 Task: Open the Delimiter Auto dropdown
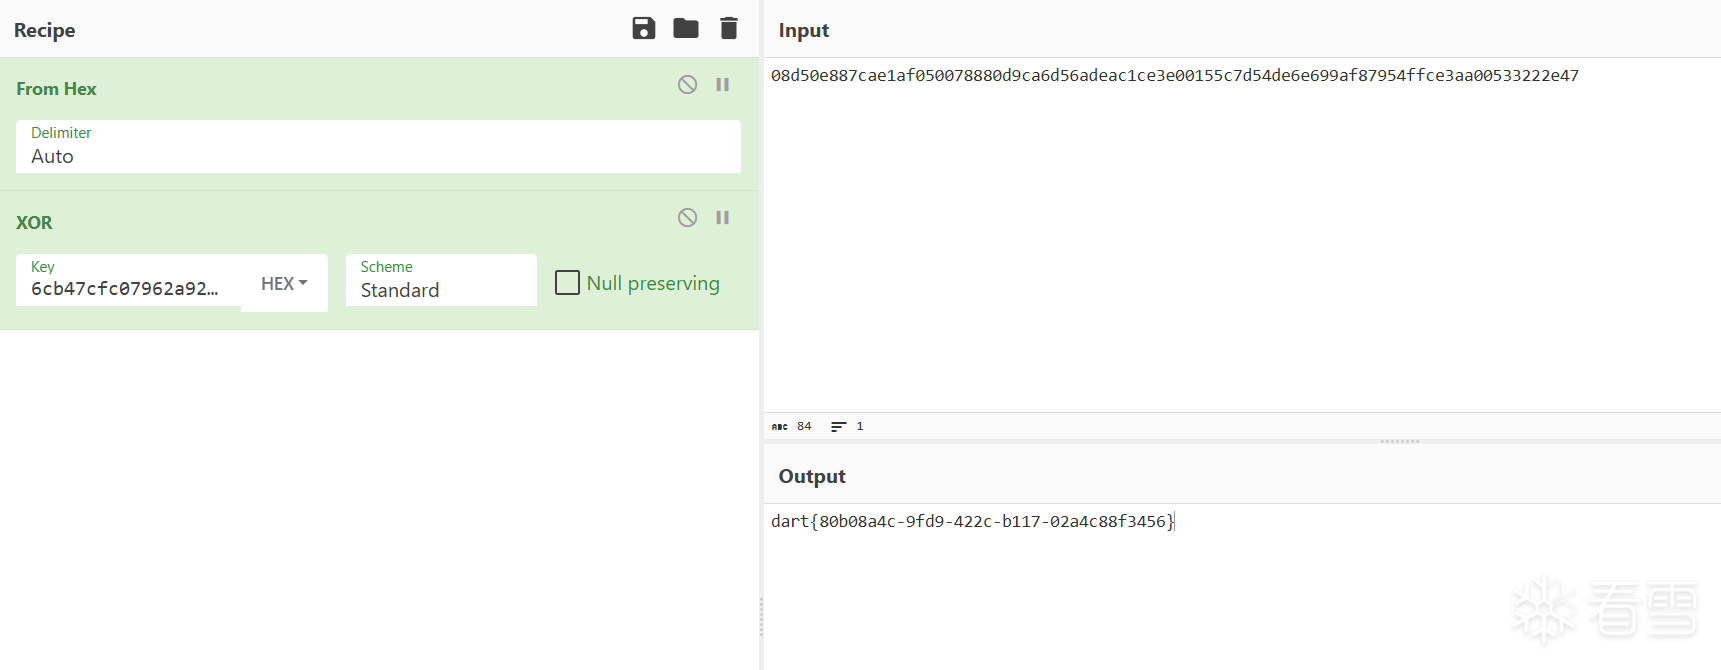coord(378,147)
